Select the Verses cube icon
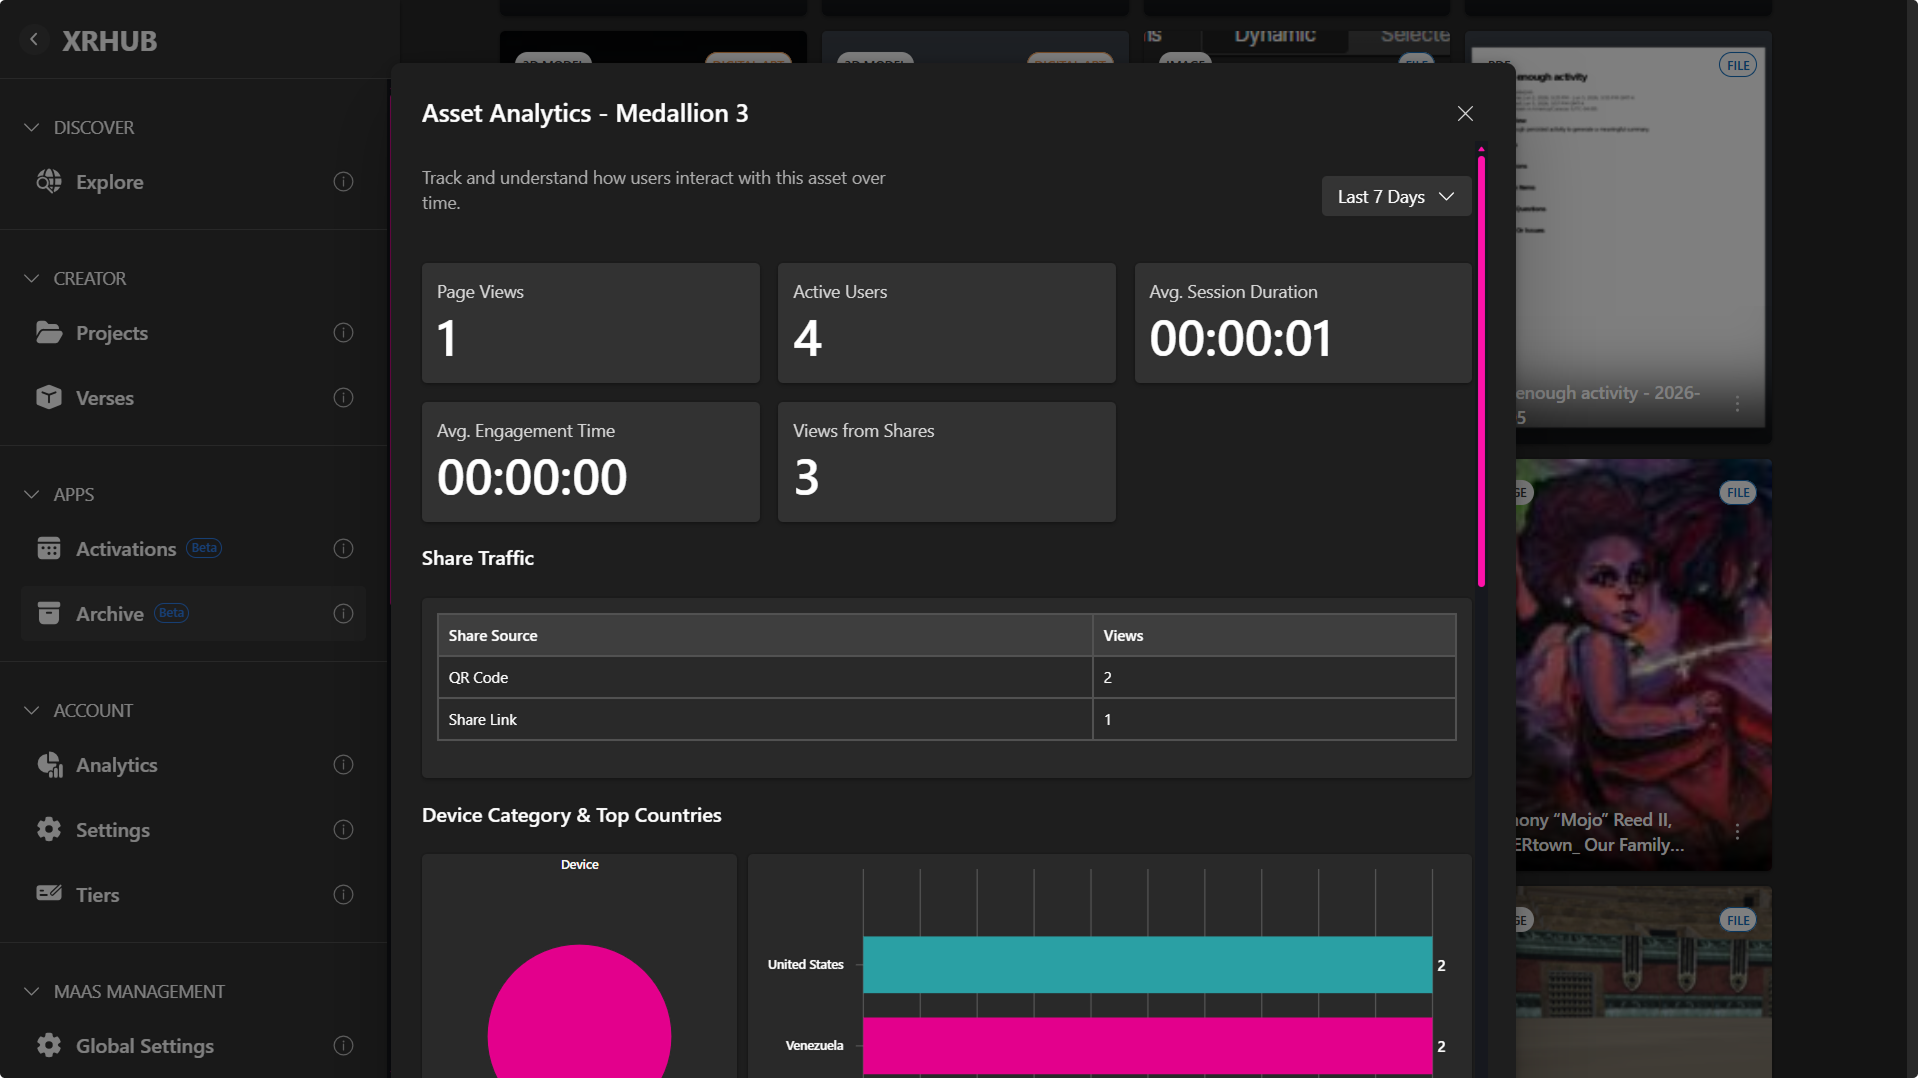1918x1078 pixels. [49, 397]
